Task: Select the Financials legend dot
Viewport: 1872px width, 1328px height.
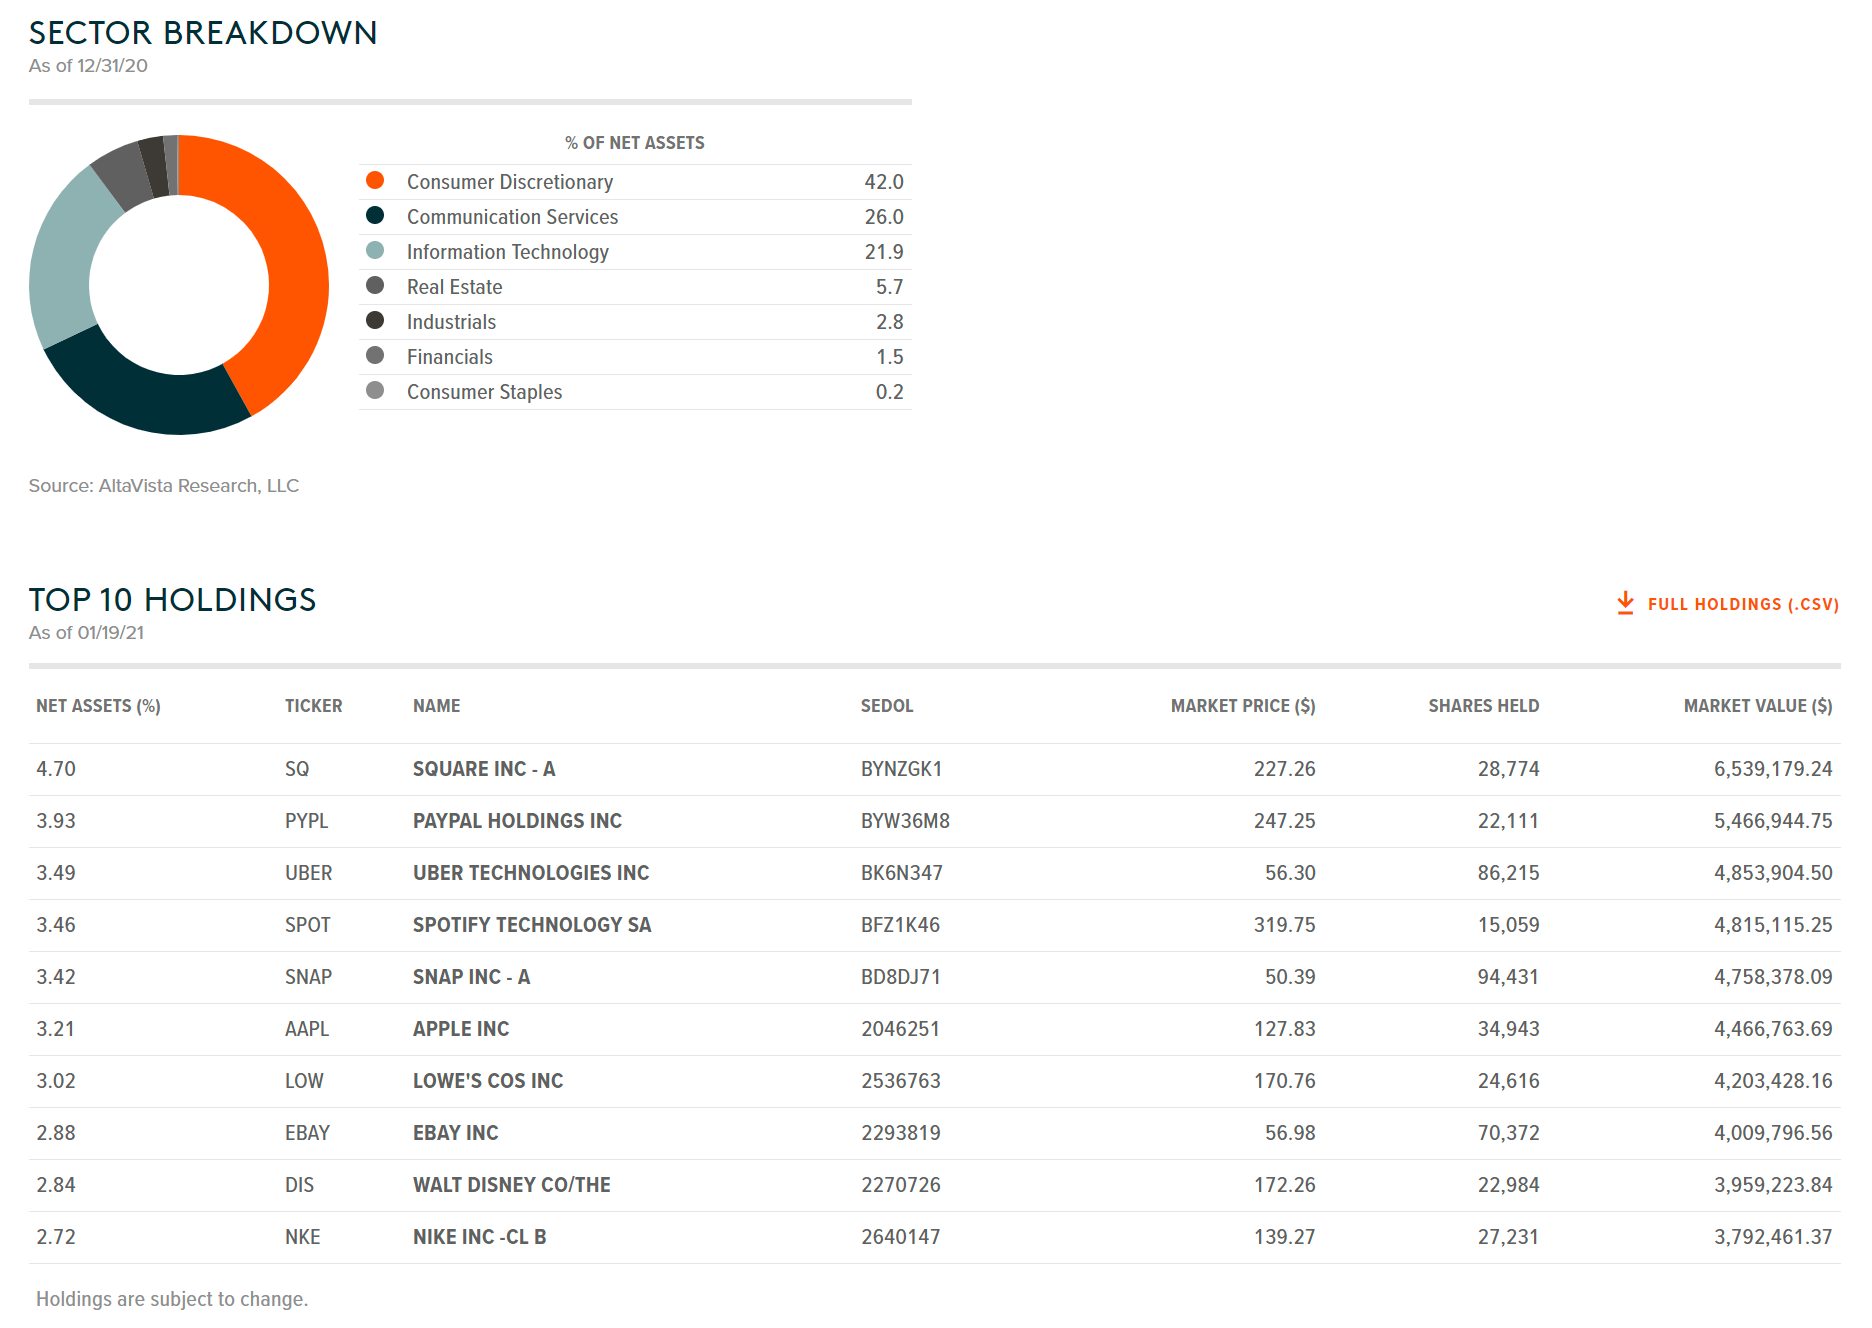Action: [375, 356]
